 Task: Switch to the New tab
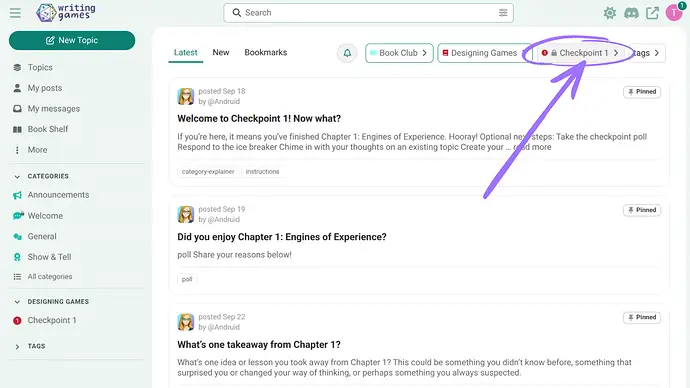(221, 52)
